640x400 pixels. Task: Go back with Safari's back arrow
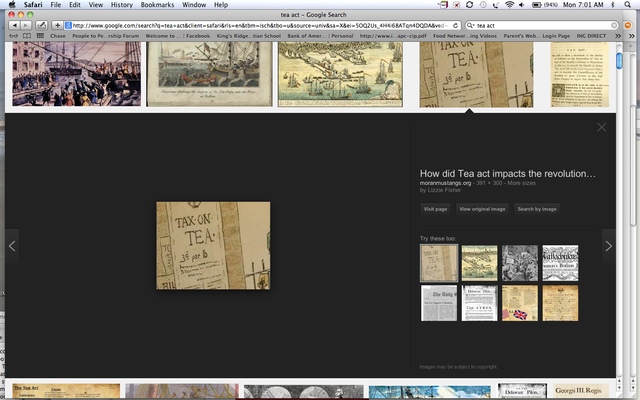[x=14, y=25]
